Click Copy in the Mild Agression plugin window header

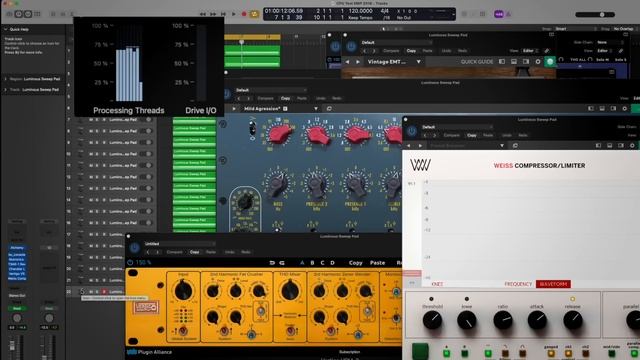(285, 98)
